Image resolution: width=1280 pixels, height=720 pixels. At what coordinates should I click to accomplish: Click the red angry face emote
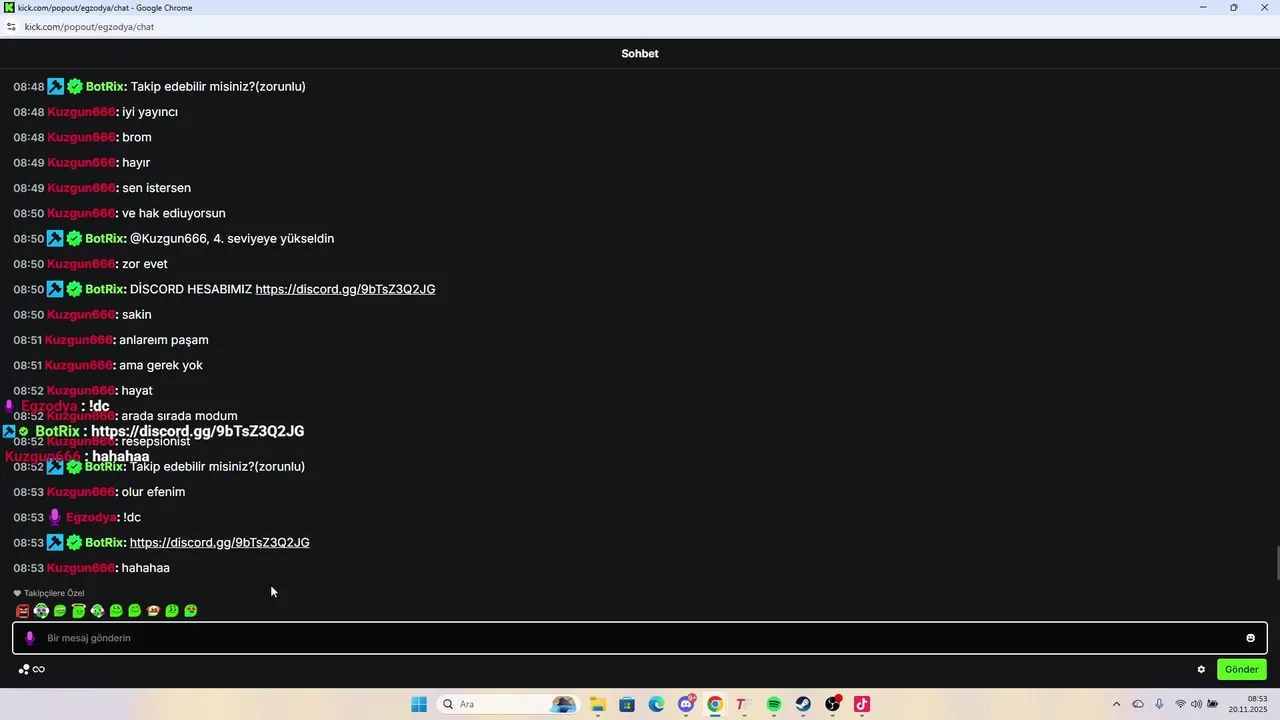coord(23,611)
